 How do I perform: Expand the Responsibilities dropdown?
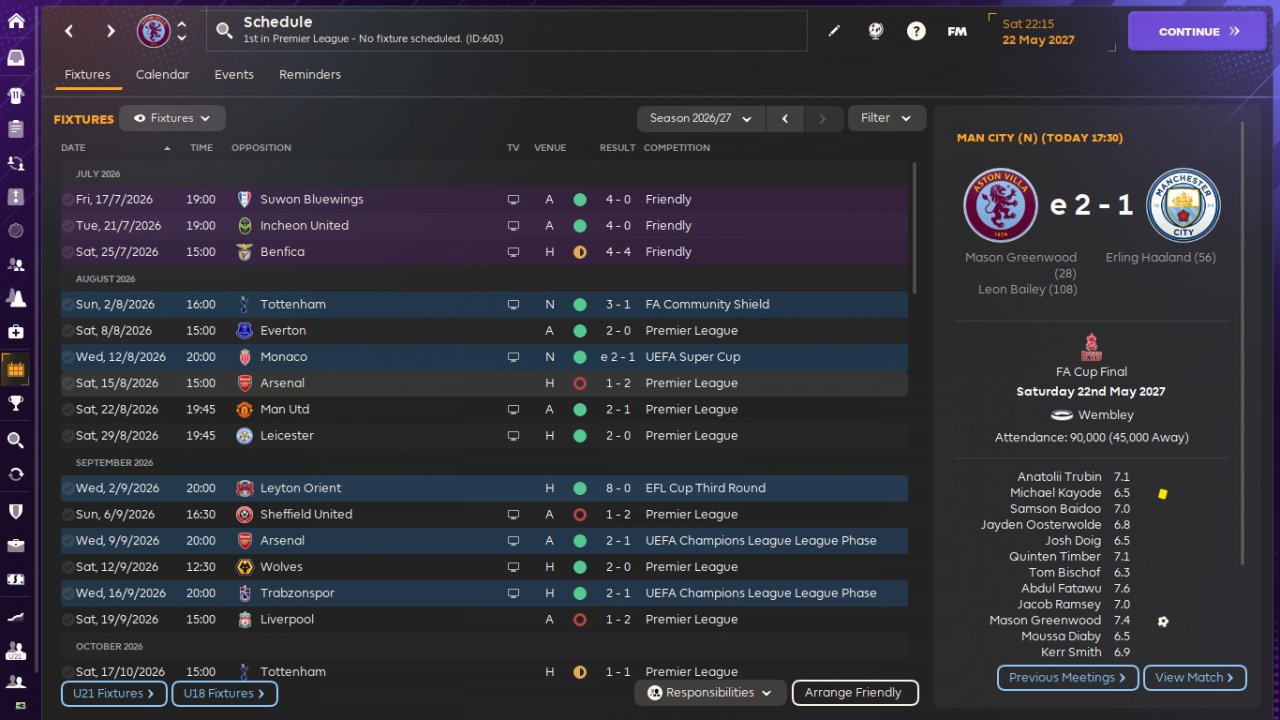coord(710,692)
